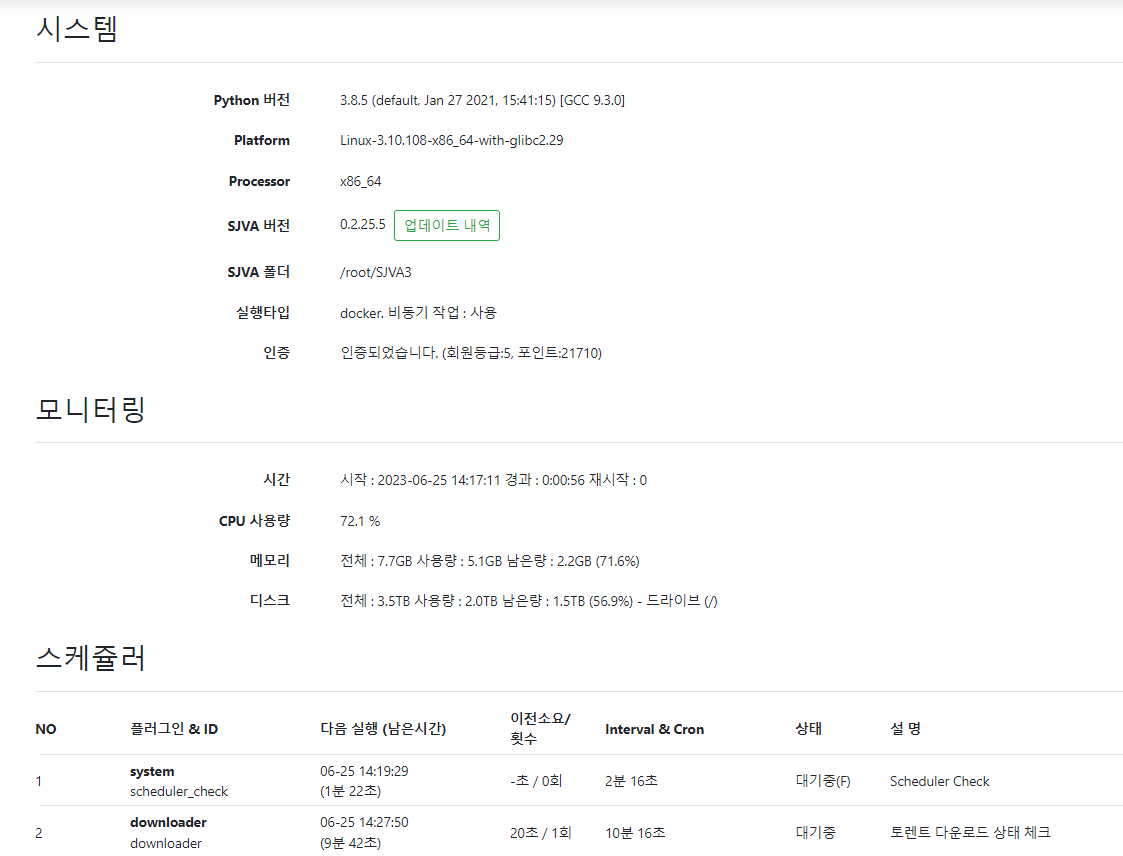Click the 상태 column header
The height and width of the screenshot is (856, 1123).
tap(808, 729)
